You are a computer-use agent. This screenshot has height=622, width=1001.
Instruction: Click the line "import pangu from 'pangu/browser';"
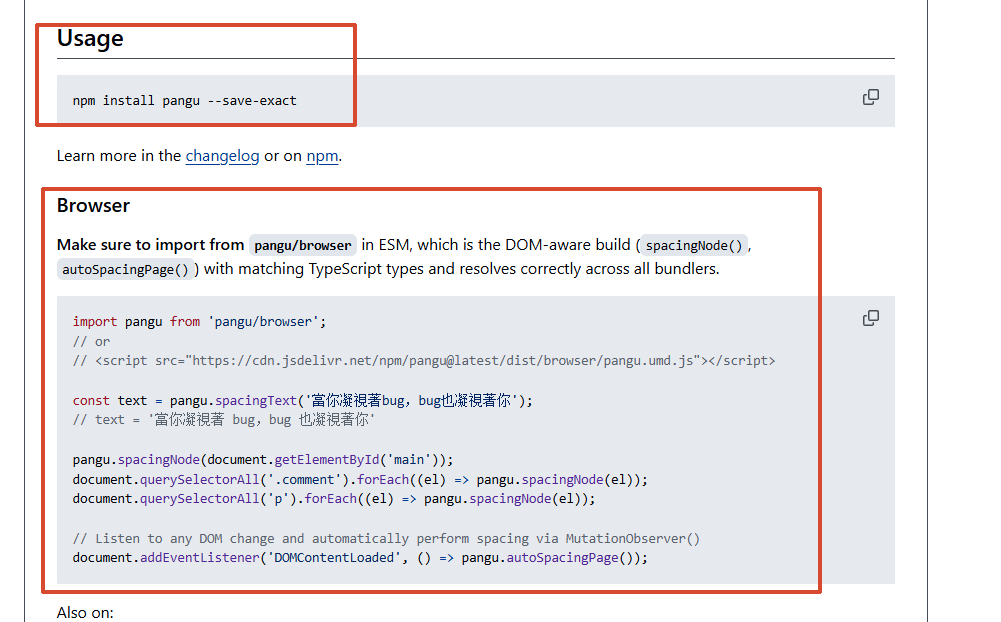[x=199, y=322]
